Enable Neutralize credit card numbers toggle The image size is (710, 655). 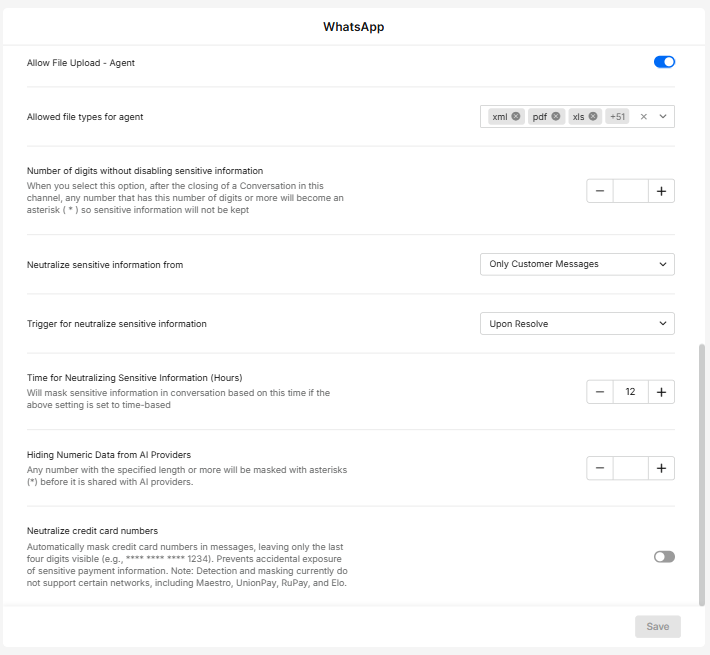664,557
